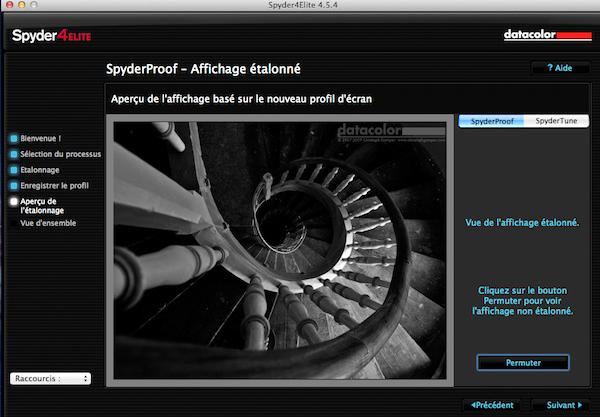Screen dimensions: 600x417
Task: Open the Raccourcis dropdown menu
Action: click(x=51, y=378)
